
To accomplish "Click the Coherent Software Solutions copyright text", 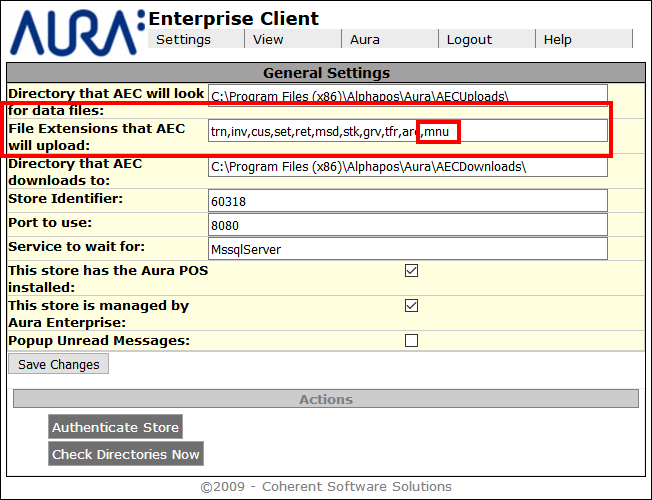I will pyautogui.click(x=326, y=486).
